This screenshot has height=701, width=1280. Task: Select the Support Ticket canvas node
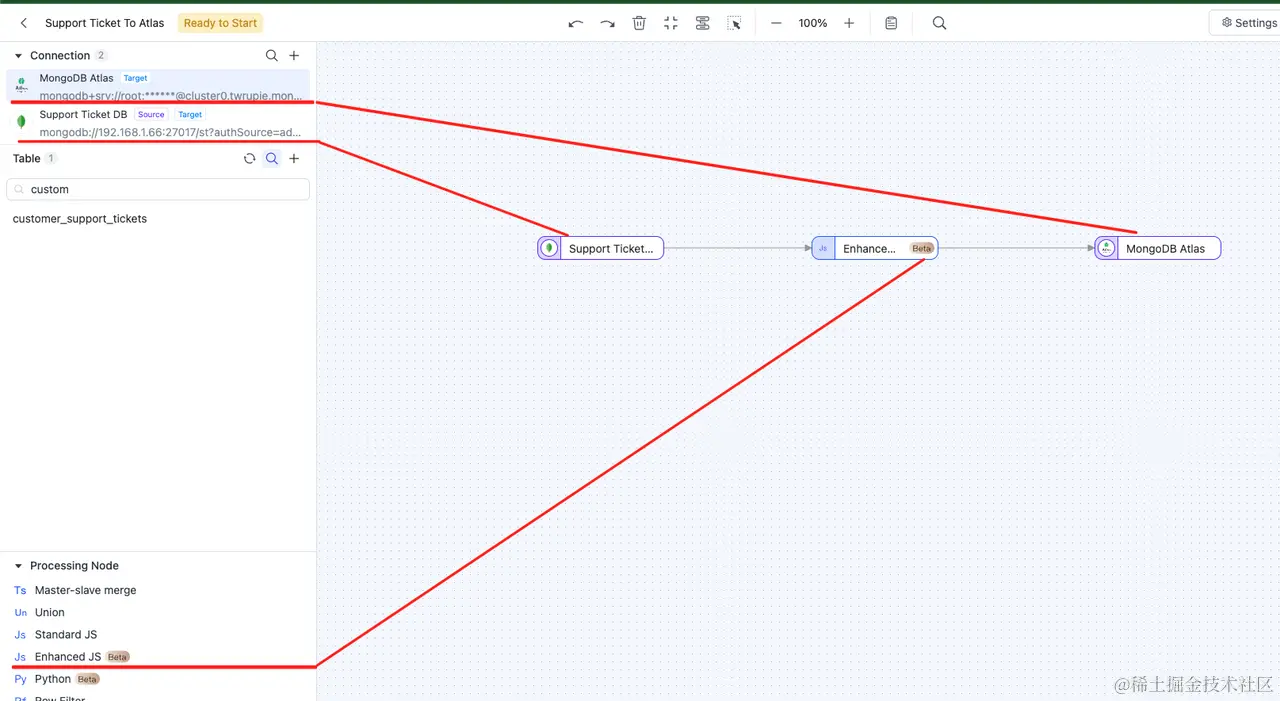(x=601, y=248)
